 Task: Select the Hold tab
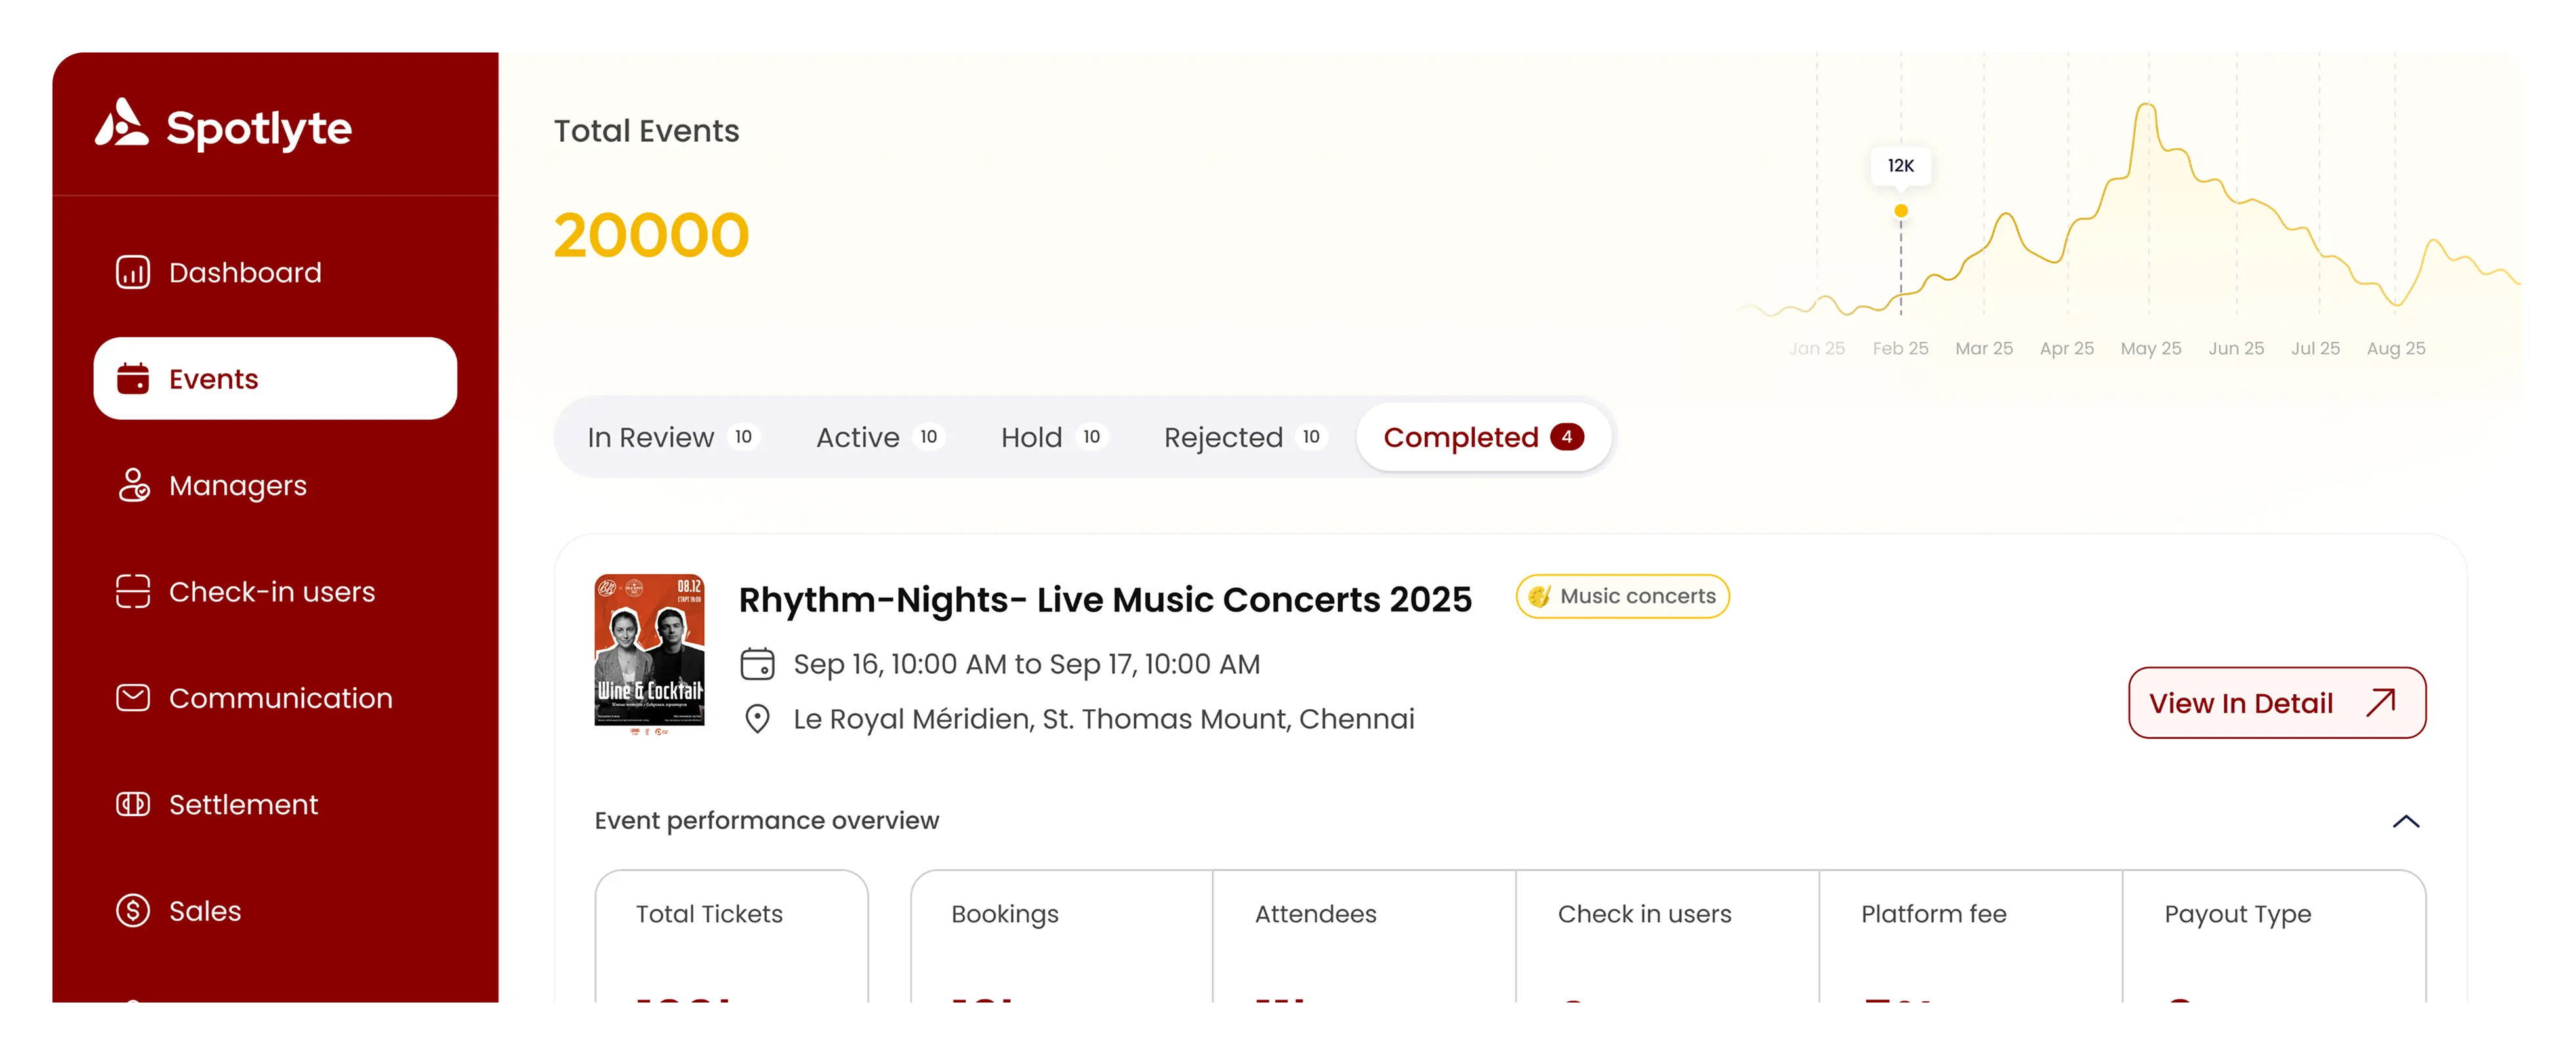[x=1052, y=438]
